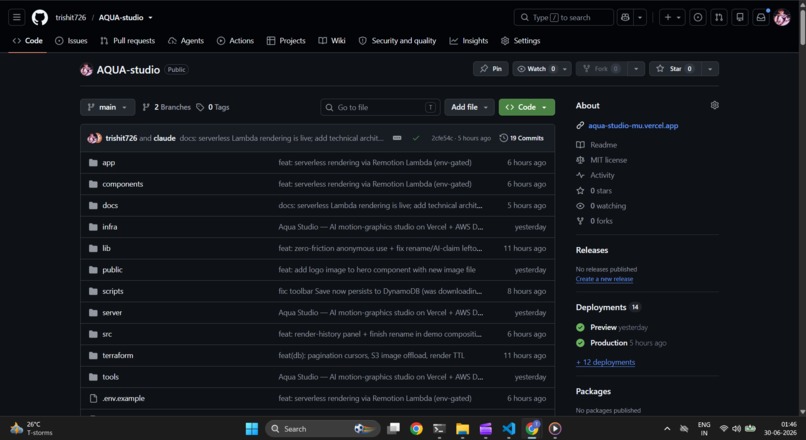This screenshot has height=440, width=806.
Task: Open the Insights tab
Action: click(x=469, y=41)
